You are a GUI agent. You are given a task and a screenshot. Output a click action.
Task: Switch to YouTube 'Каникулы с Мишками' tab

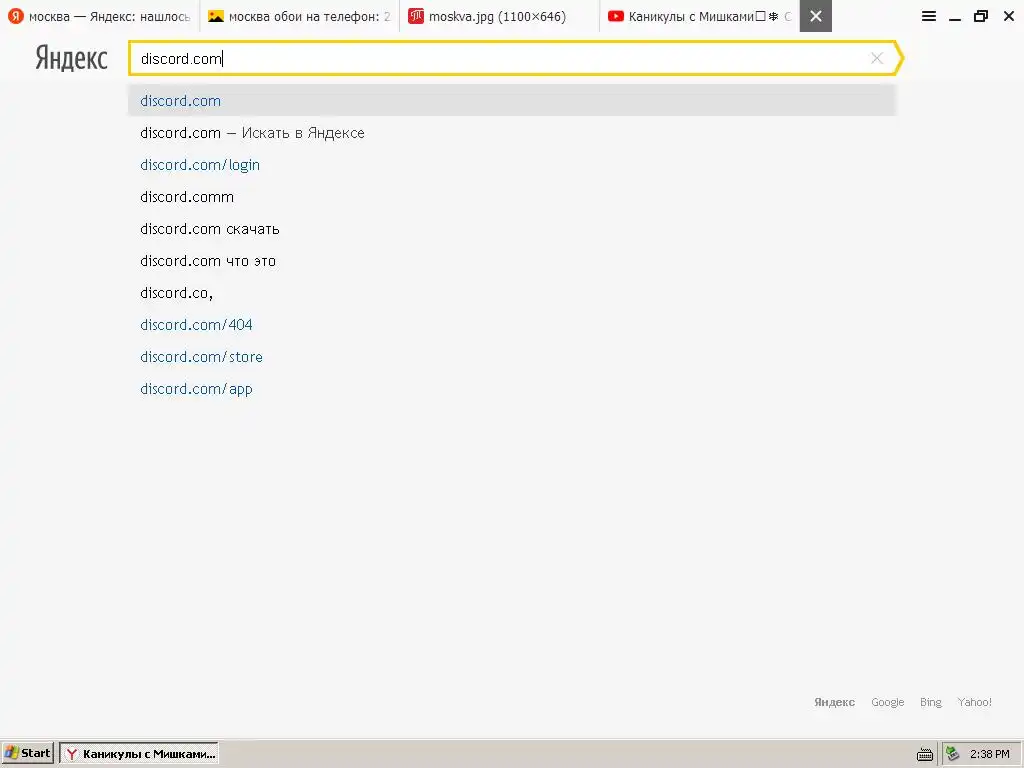[699, 16]
